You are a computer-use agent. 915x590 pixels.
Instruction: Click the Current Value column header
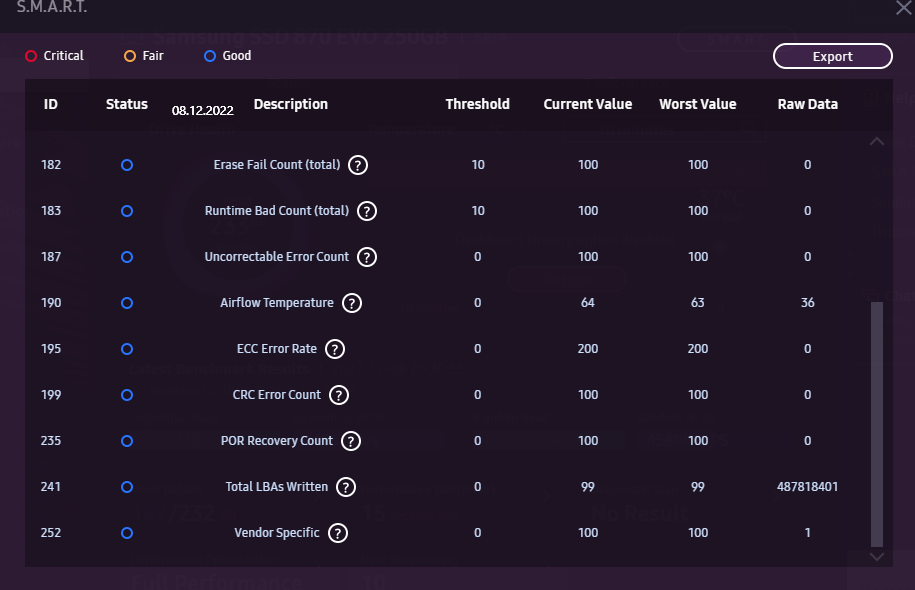click(x=587, y=104)
